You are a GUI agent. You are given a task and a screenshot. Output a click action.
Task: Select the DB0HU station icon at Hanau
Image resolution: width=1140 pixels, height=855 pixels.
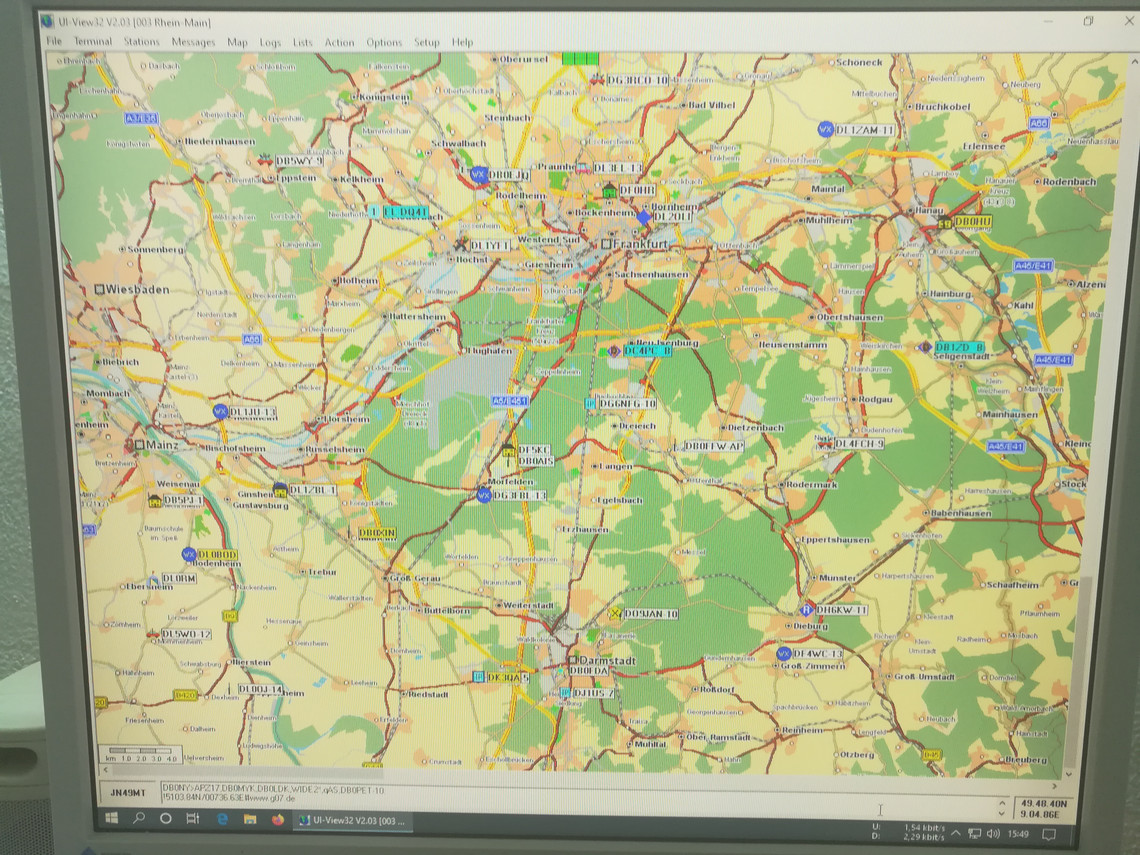[x=944, y=222]
